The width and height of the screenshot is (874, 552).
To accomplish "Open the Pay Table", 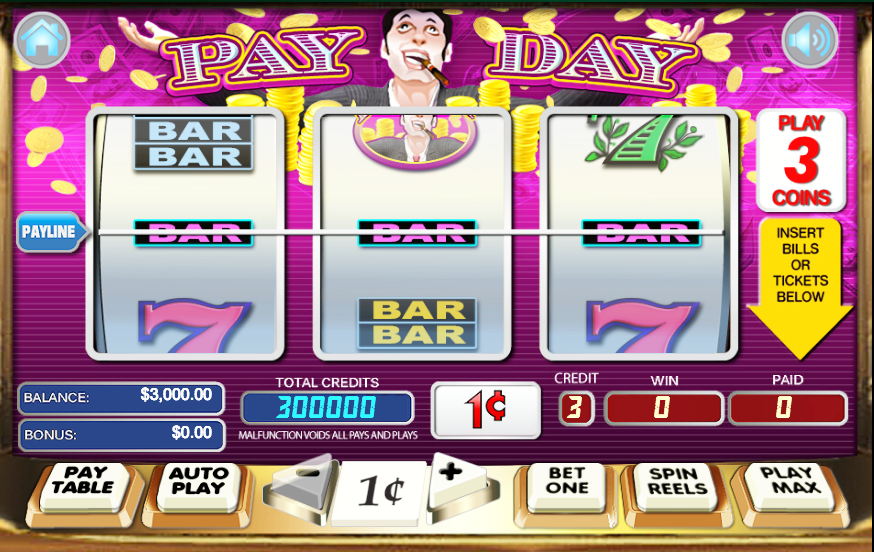I will [x=84, y=486].
